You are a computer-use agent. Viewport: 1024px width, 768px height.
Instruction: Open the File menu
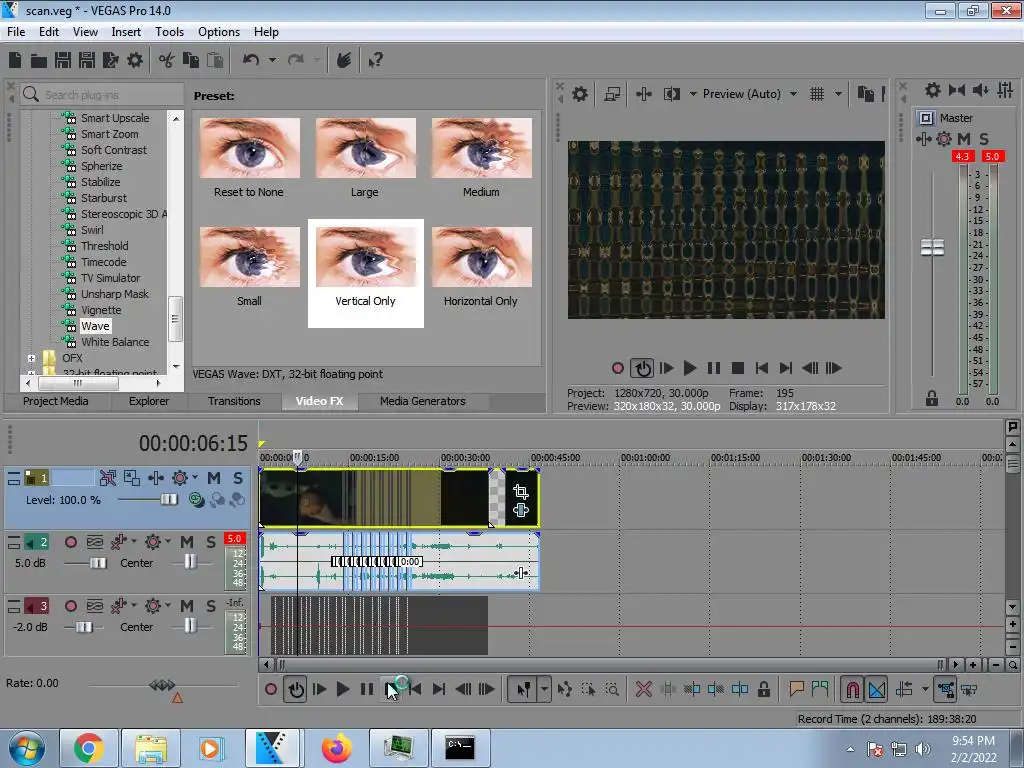[x=16, y=31]
